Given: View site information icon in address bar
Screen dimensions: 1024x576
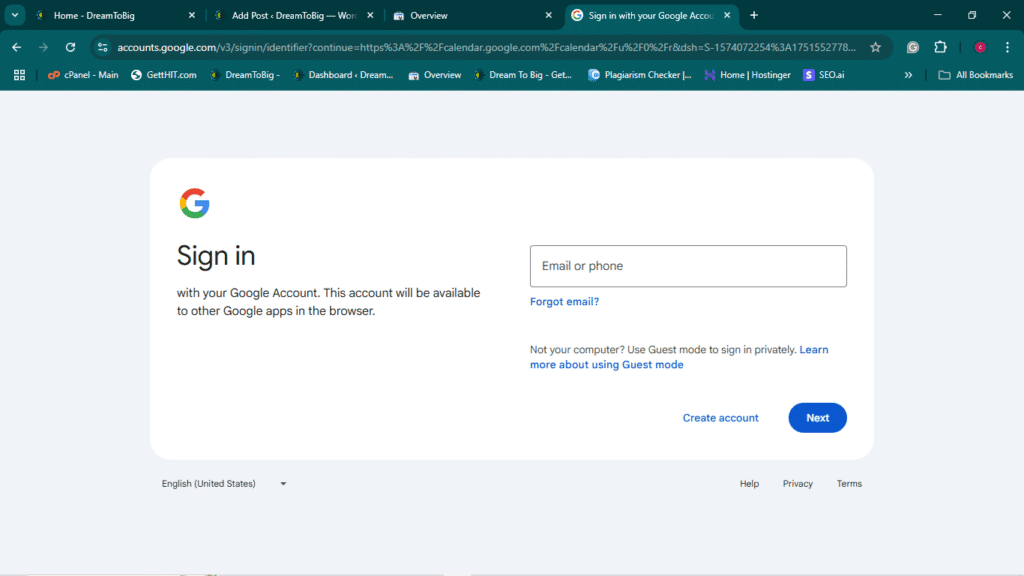Looking at the screenshot, I should pyautogui.click(x=102, y=47).
